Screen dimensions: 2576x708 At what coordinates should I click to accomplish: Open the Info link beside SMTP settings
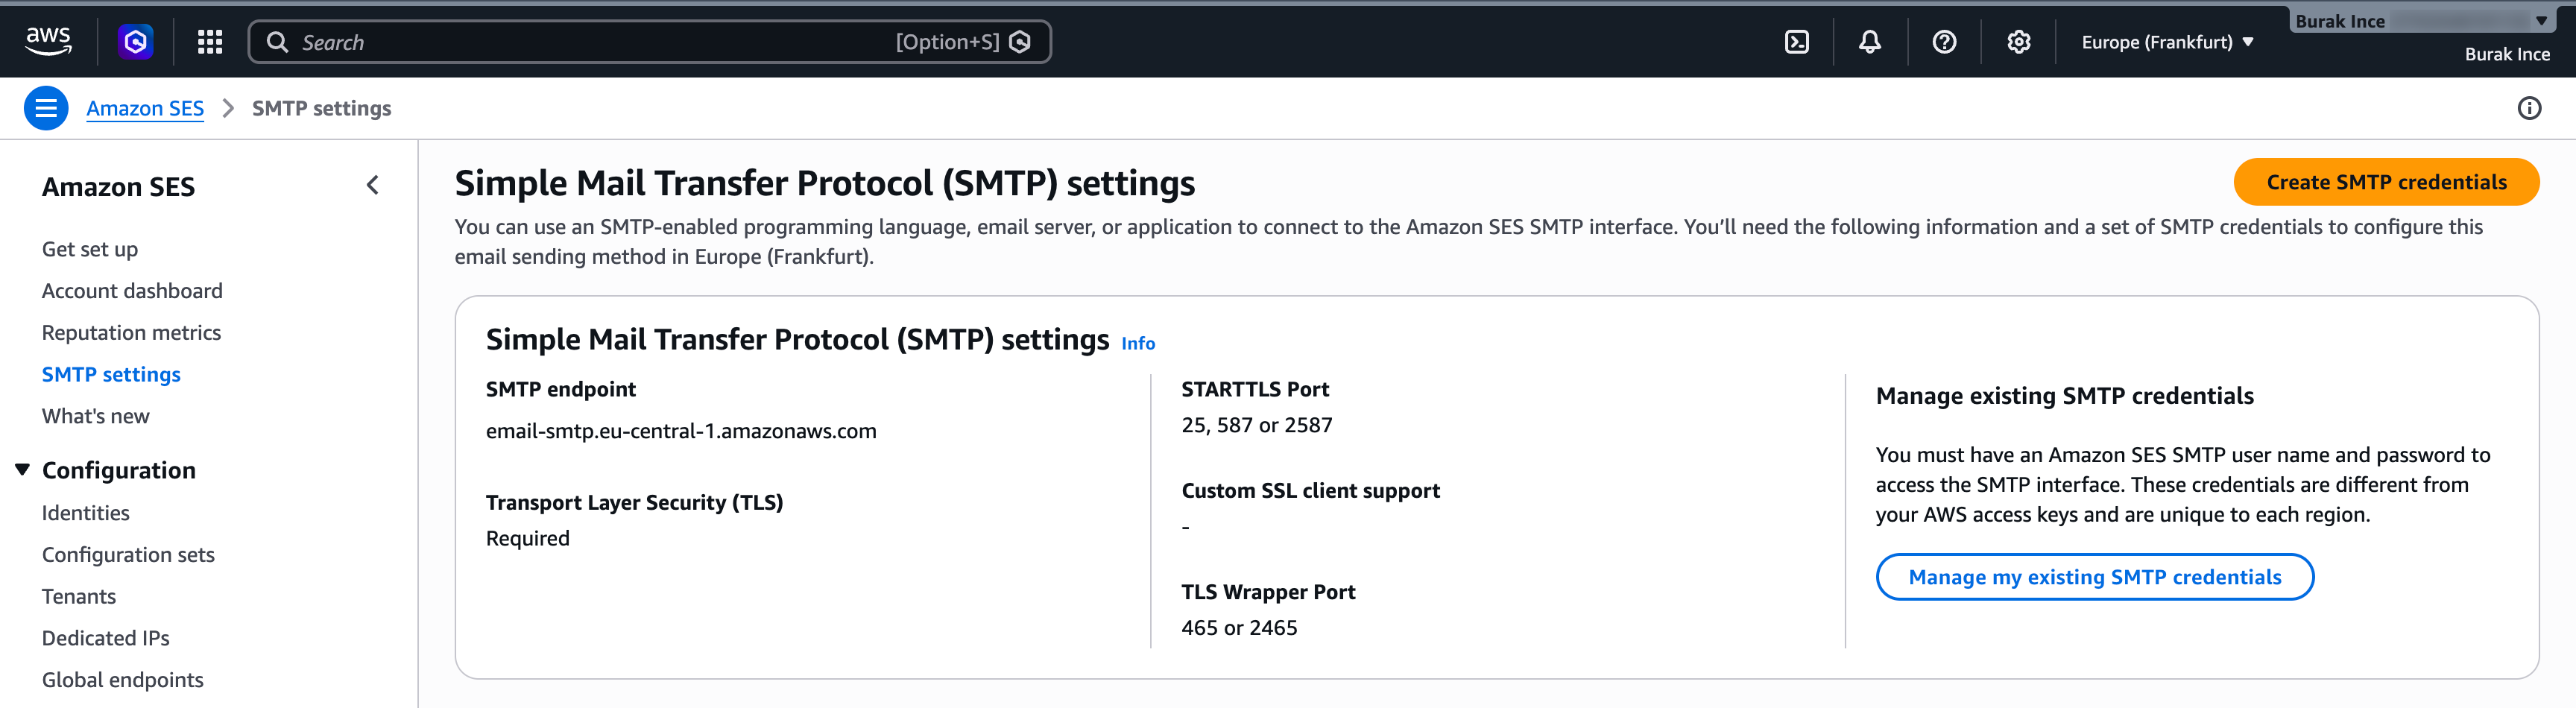click(x=1138, y=343)
